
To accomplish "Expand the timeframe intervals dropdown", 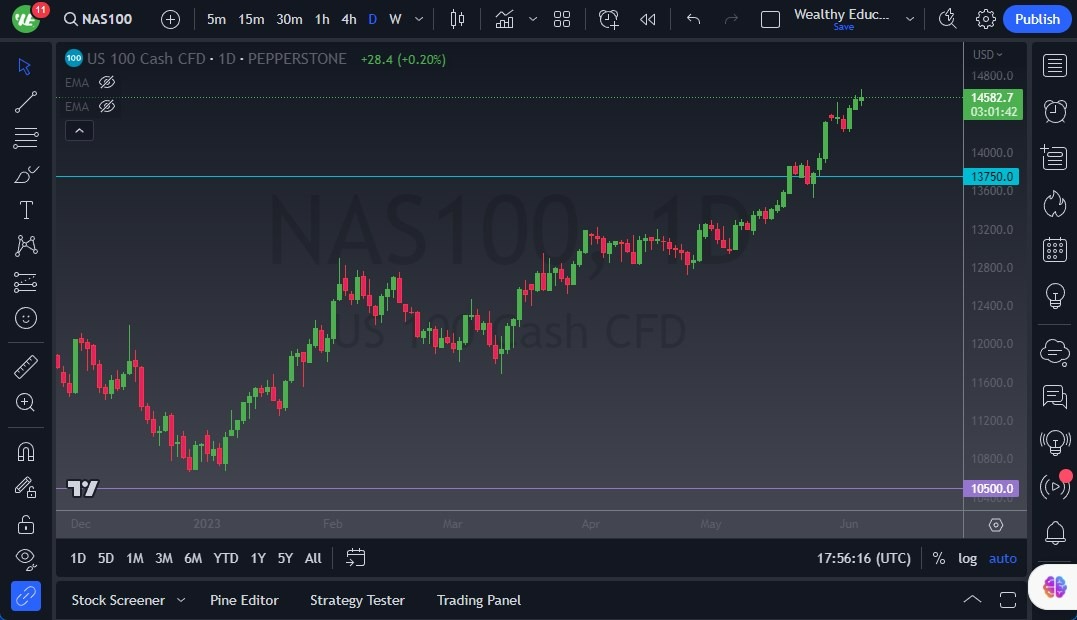I will (x=418, y=18).
